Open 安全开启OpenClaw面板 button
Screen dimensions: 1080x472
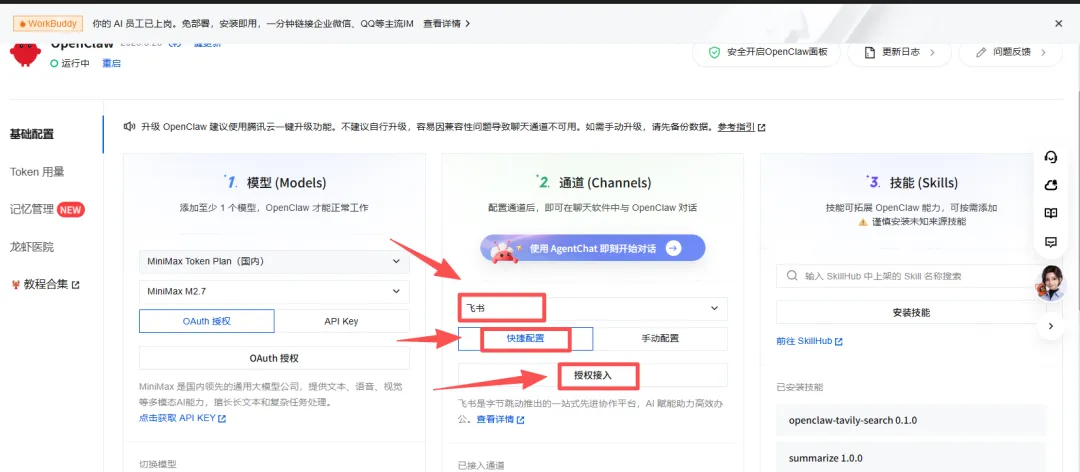pos(766,52)
